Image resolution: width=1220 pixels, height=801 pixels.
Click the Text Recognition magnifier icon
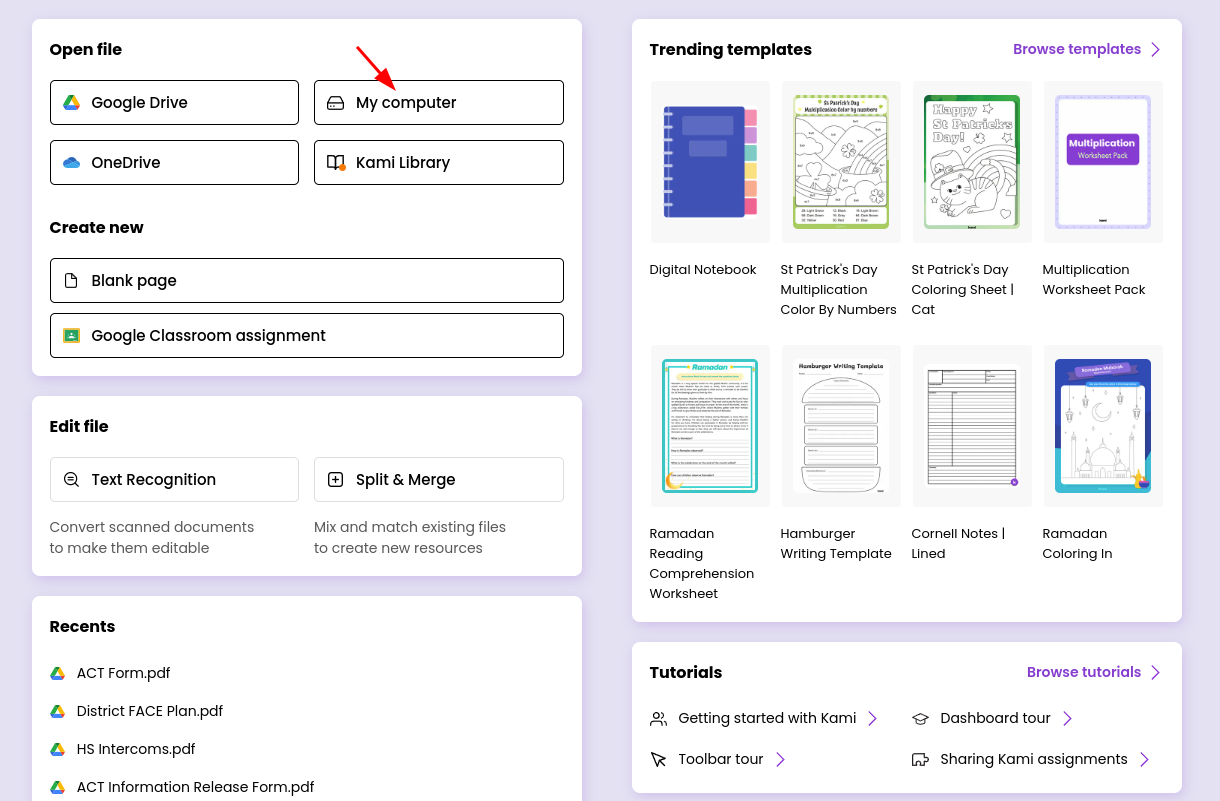71,480
